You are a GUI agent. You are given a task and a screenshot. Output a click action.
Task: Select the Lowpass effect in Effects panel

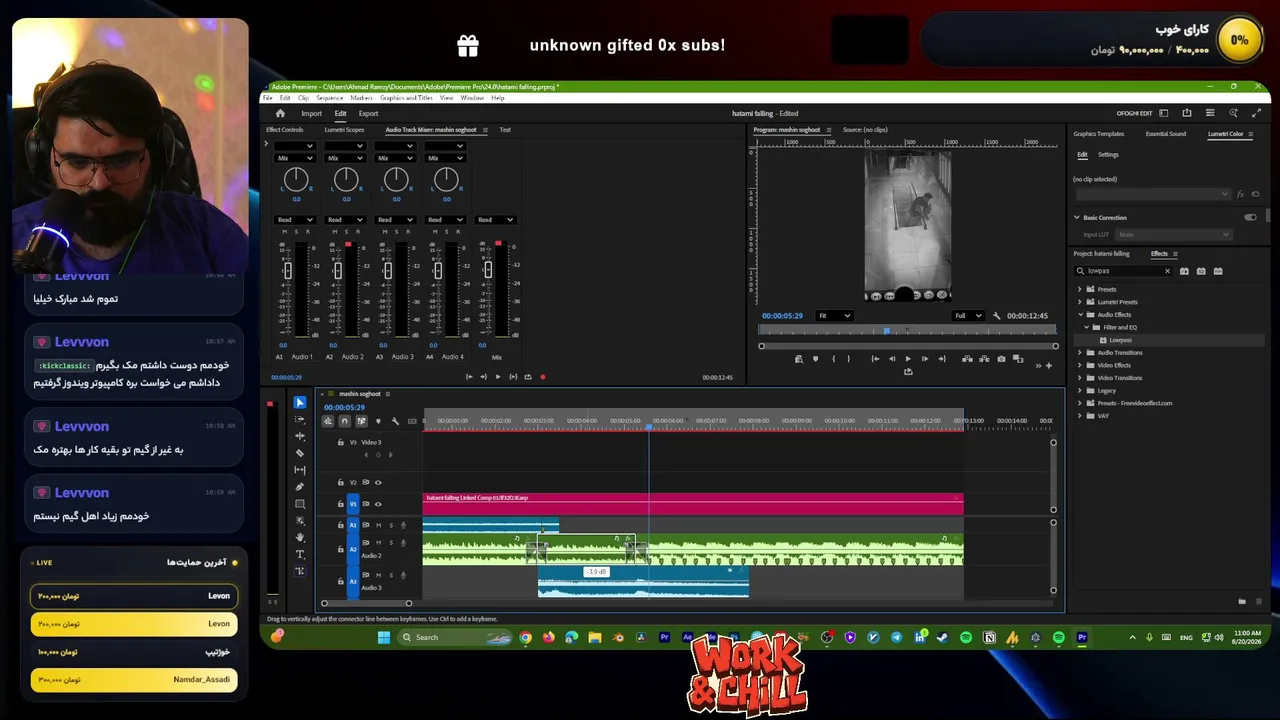point(1120,340)
